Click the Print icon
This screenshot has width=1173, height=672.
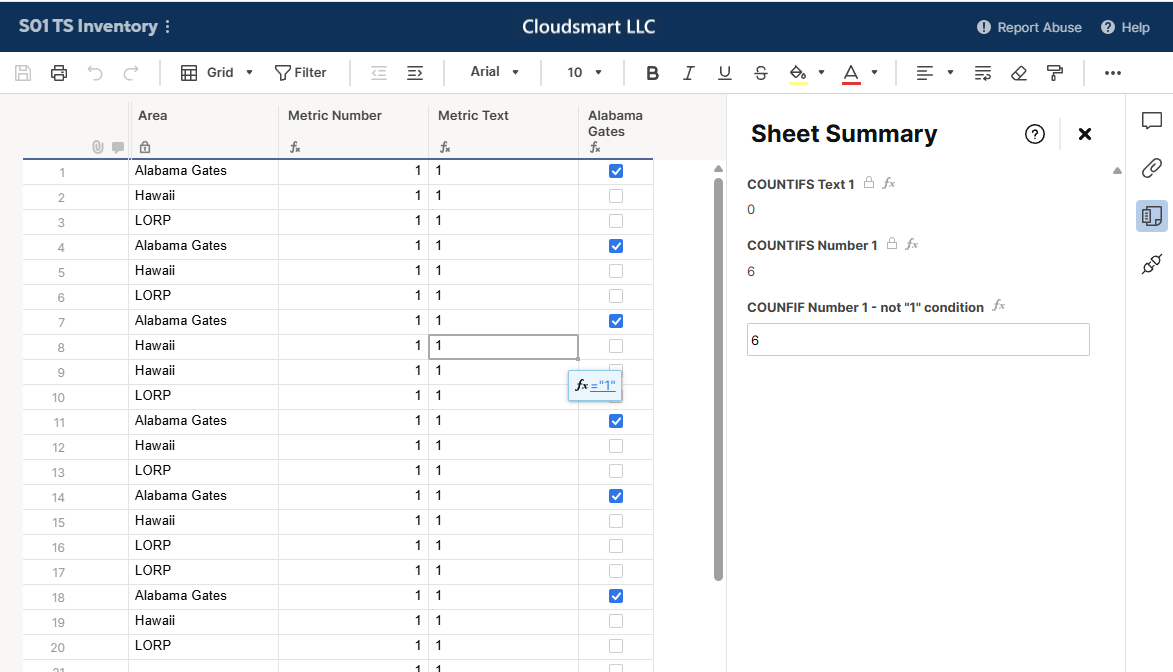coord(59,73)
